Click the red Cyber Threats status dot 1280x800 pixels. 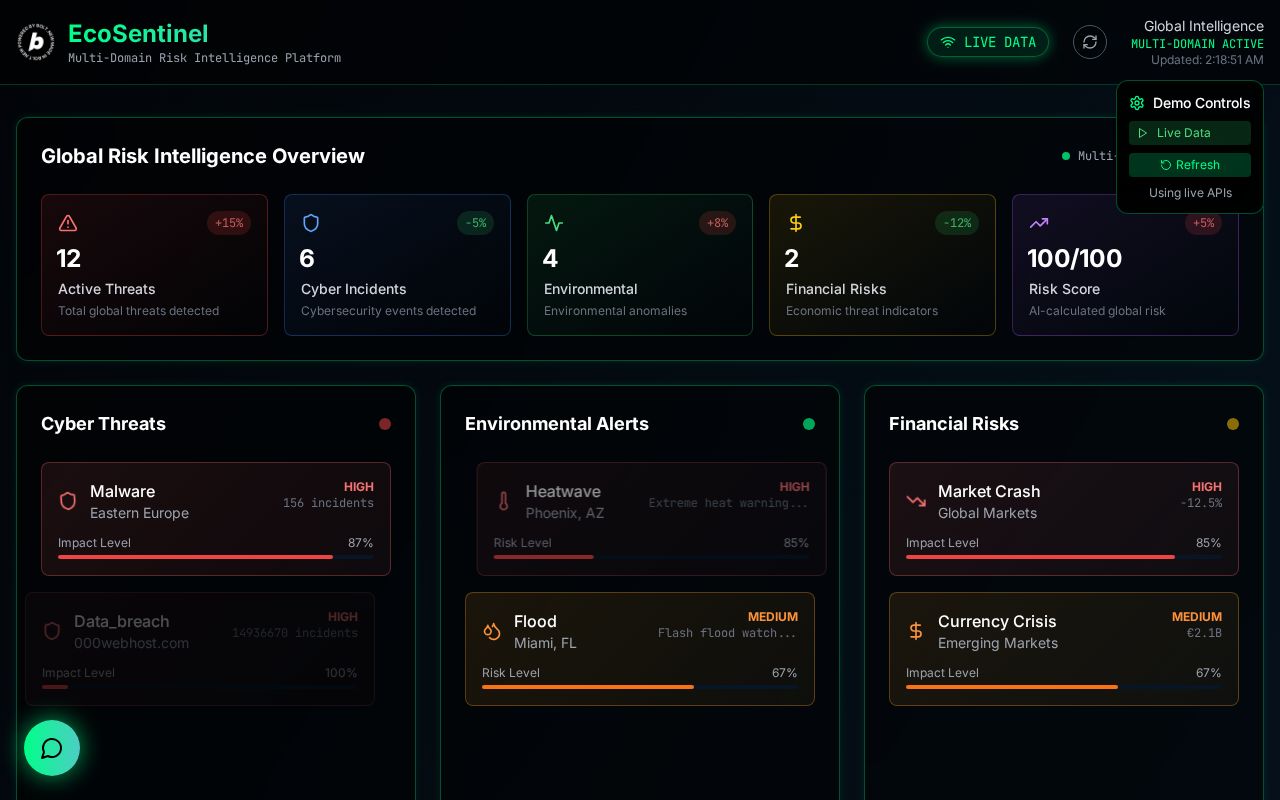pos(385,424)
